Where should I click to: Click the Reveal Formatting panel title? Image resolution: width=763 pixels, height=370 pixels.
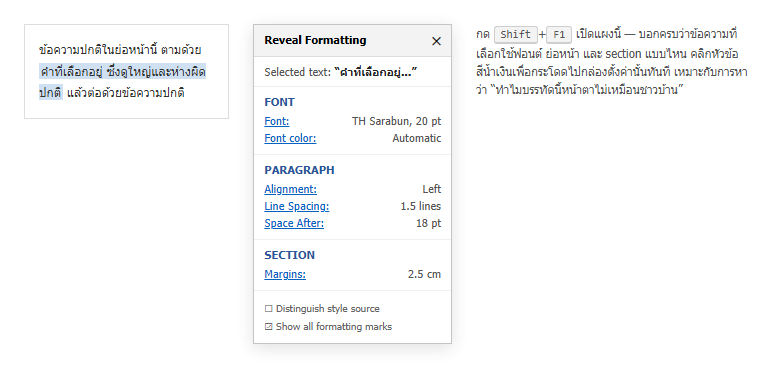(315, 40)
